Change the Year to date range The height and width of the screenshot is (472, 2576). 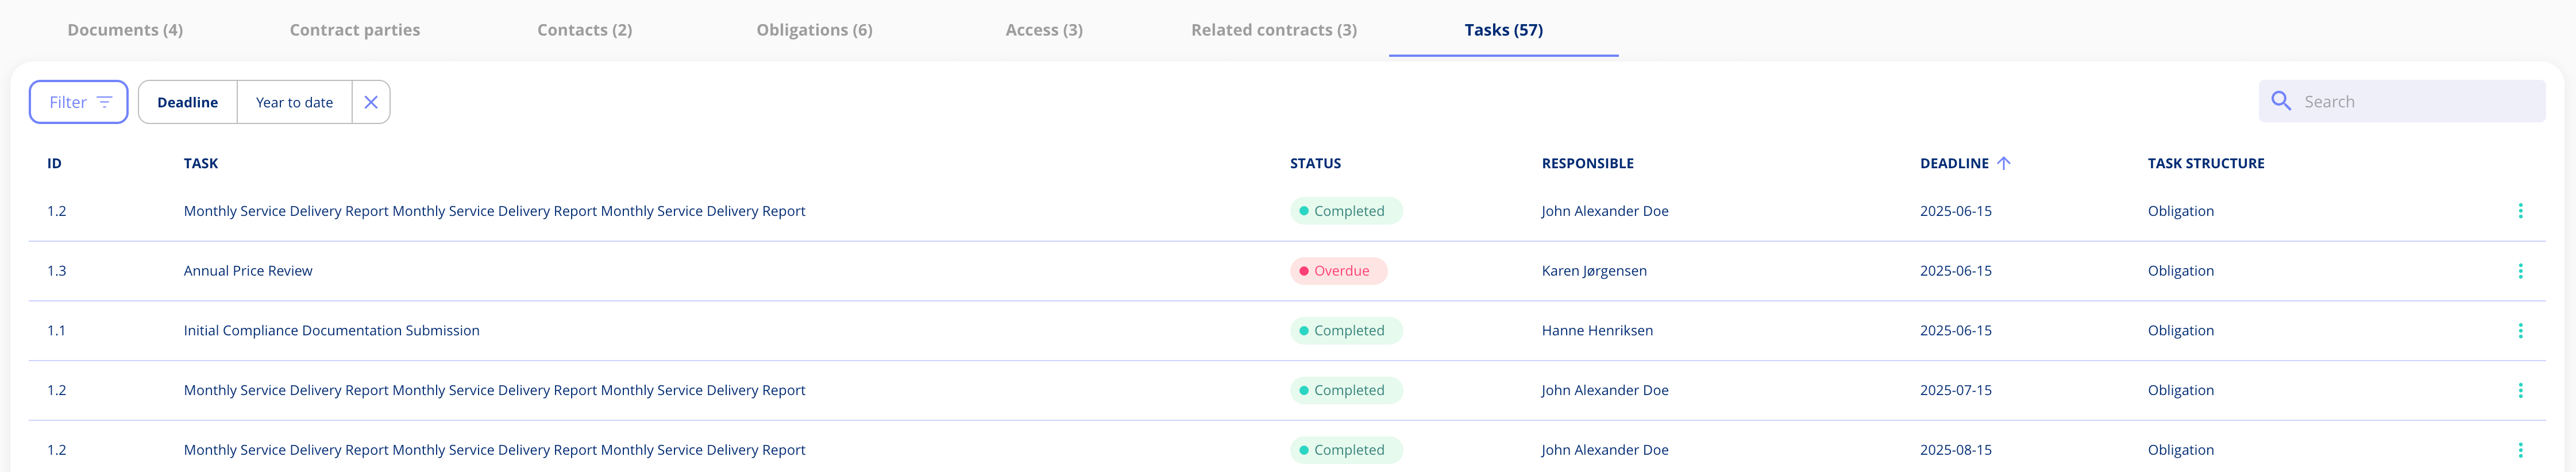(x=294, y=101)
